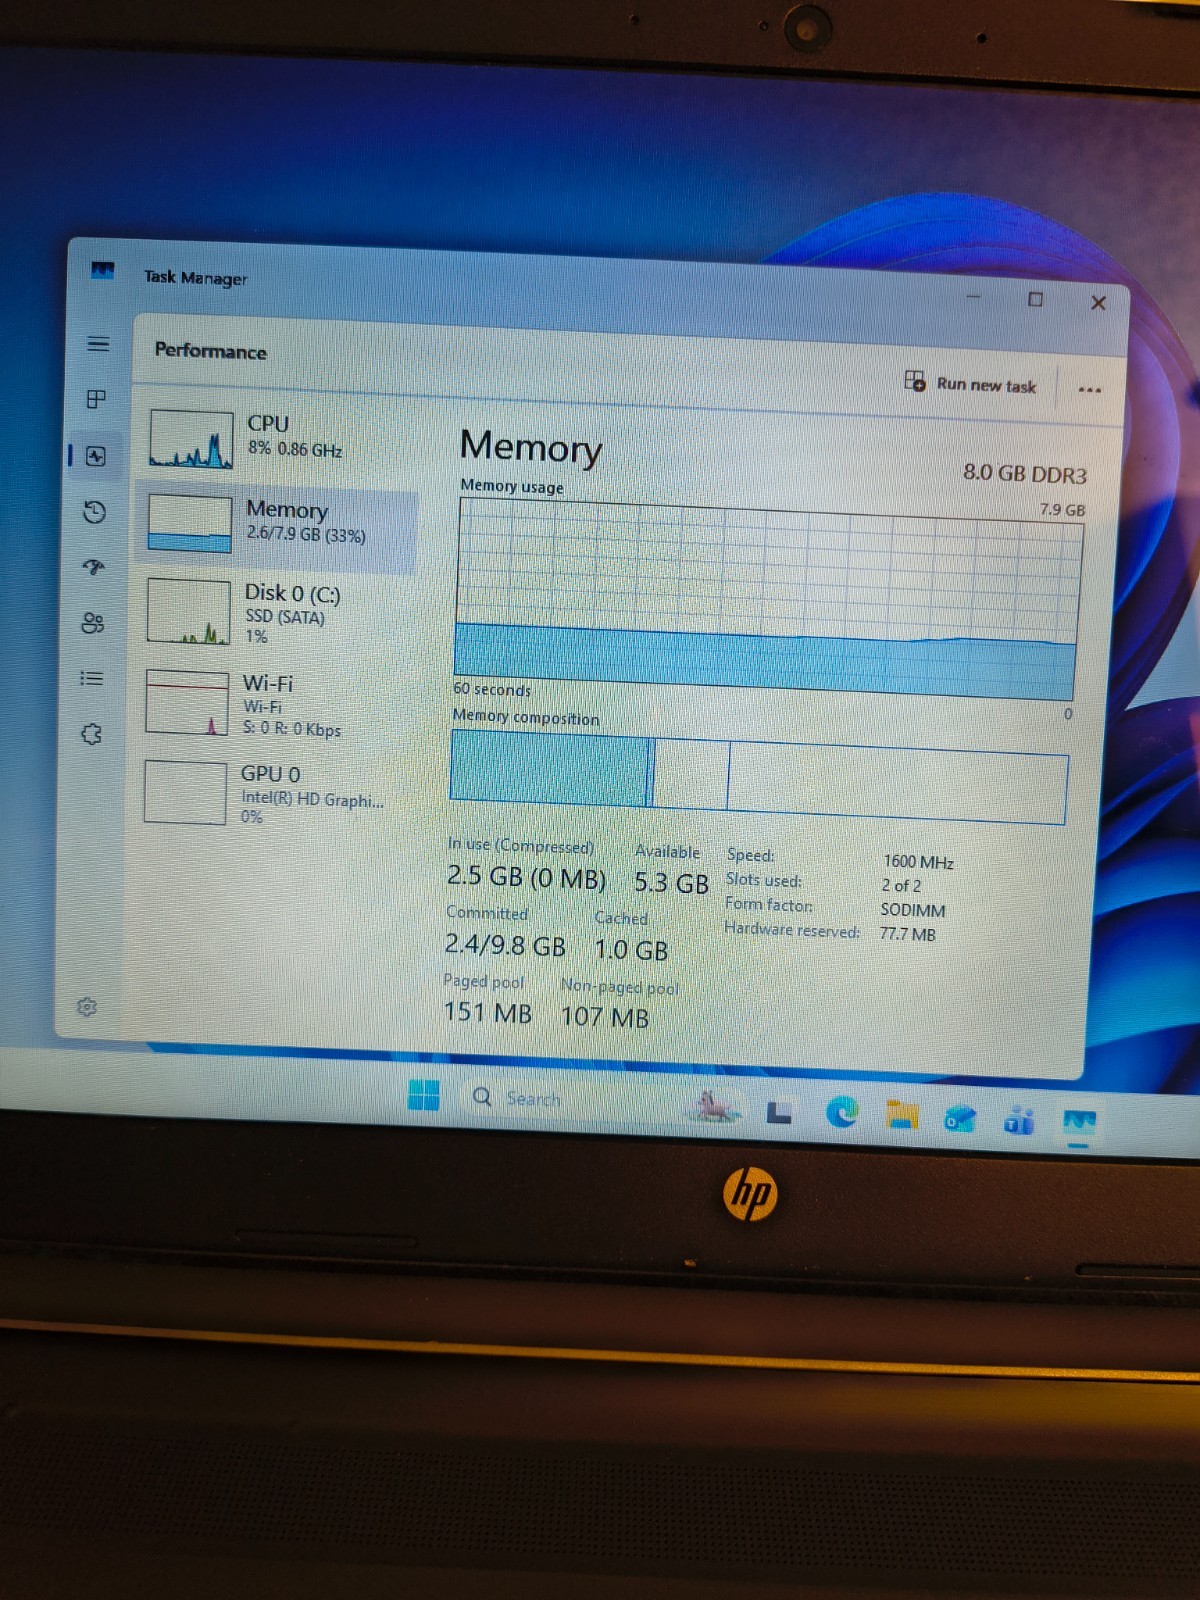Viewport: 1200px width, 1600px height.
Task: Click the Memory usage graph
Action: coord(768,600)
